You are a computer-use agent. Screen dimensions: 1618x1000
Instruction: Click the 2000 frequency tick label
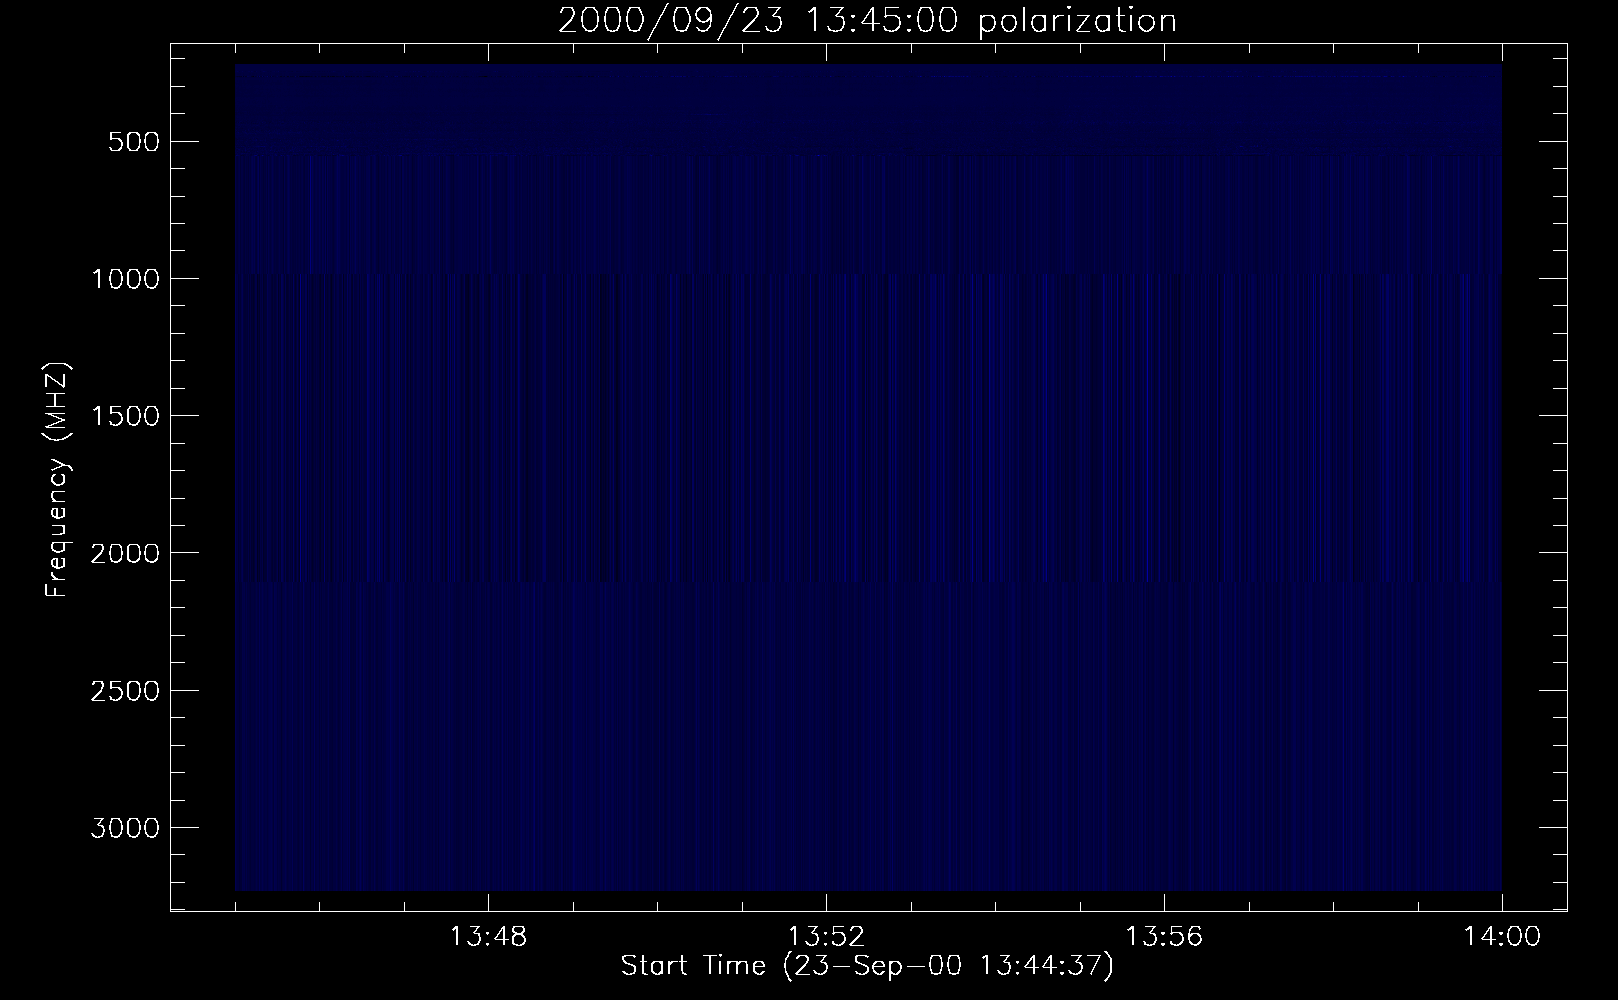point(125,553)
